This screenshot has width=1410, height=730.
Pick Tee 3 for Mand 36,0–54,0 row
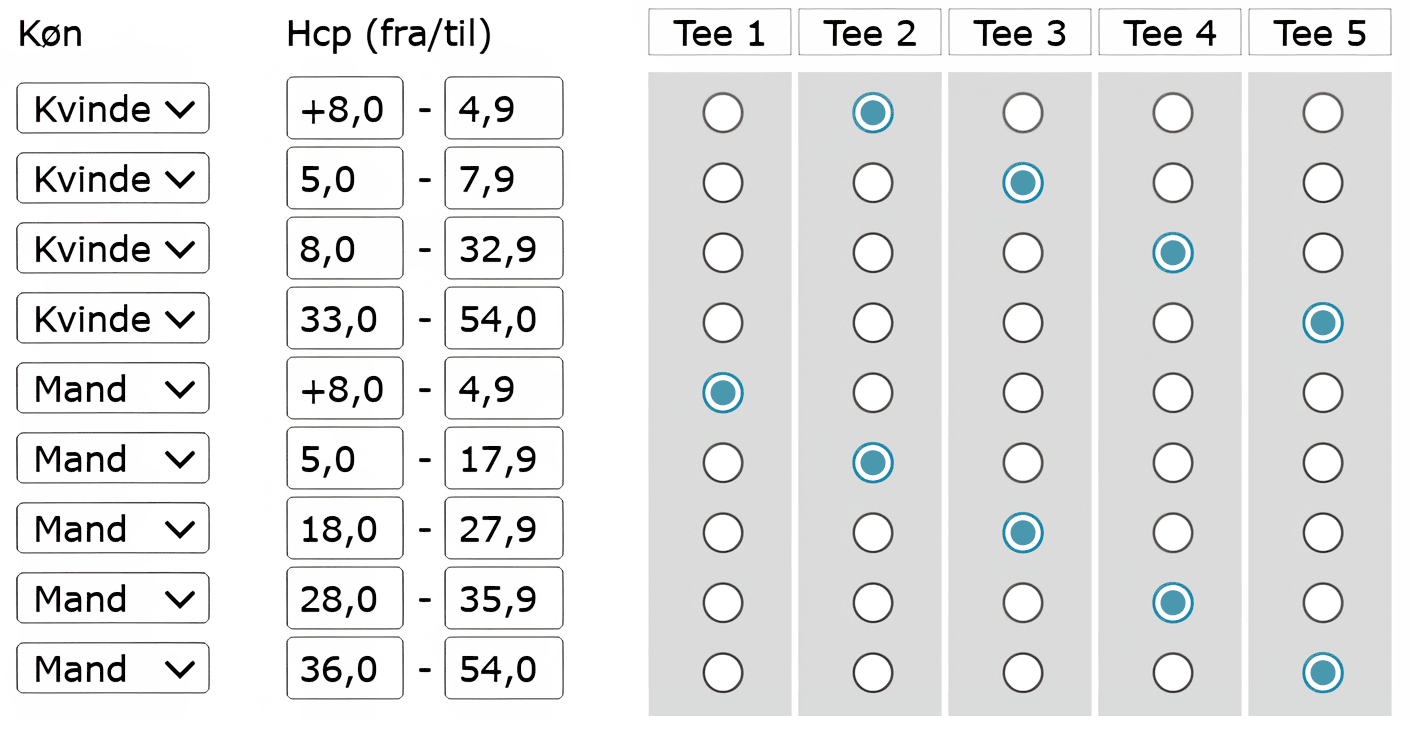tap(1022, 673)
